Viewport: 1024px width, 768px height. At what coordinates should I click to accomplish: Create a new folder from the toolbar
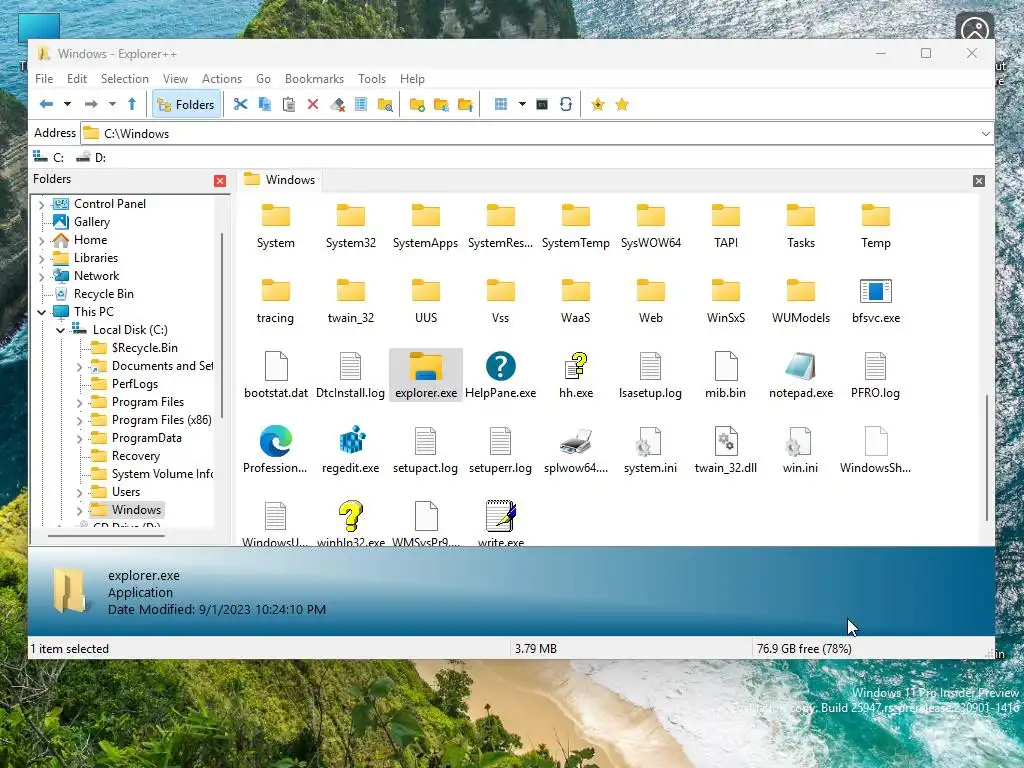pyautogui.click(x=417, y=104)
